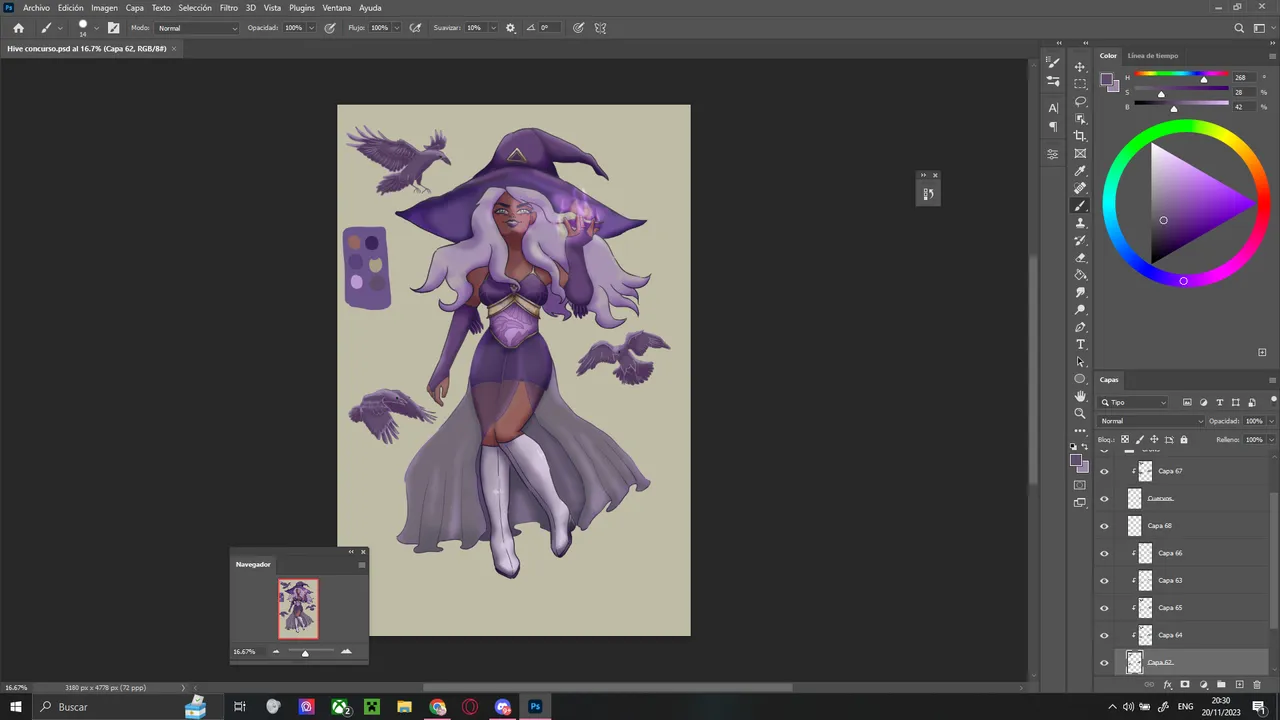Image resolution: width=1280 pixels, height=720 pixels.
Task: Hide the Cuervos layer
Action: [x=1104, y=498]
